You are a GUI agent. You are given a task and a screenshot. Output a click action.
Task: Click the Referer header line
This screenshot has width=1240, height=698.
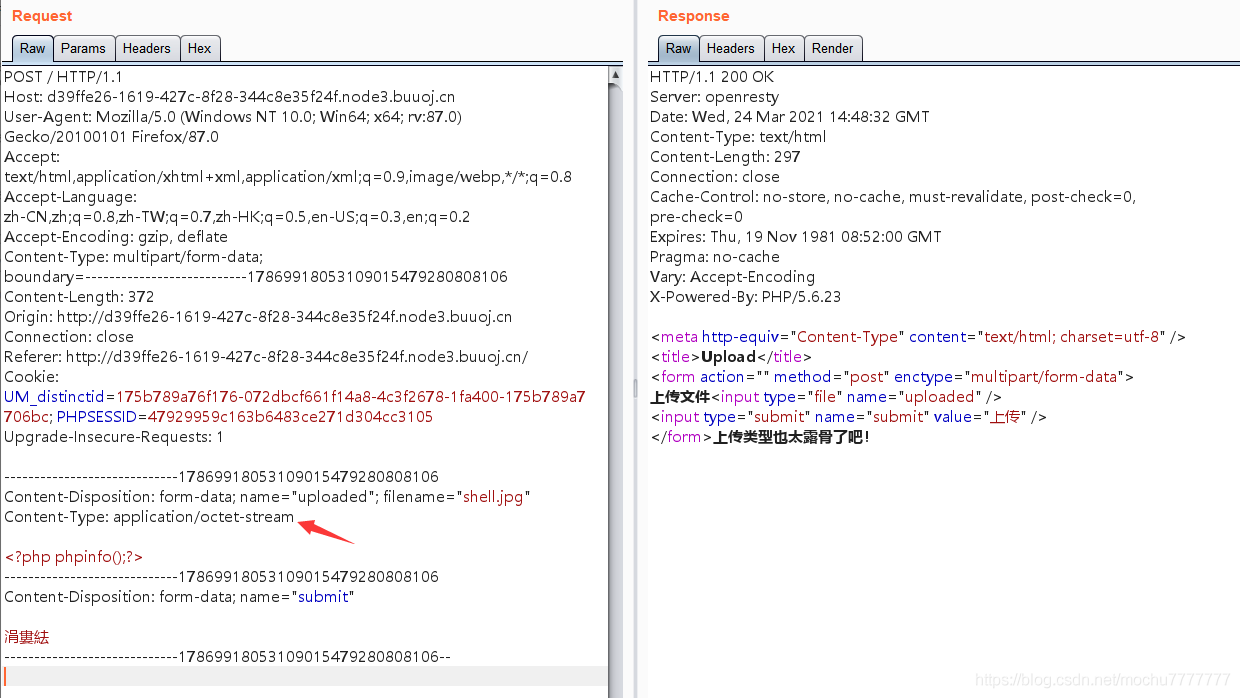pos(266,357)
